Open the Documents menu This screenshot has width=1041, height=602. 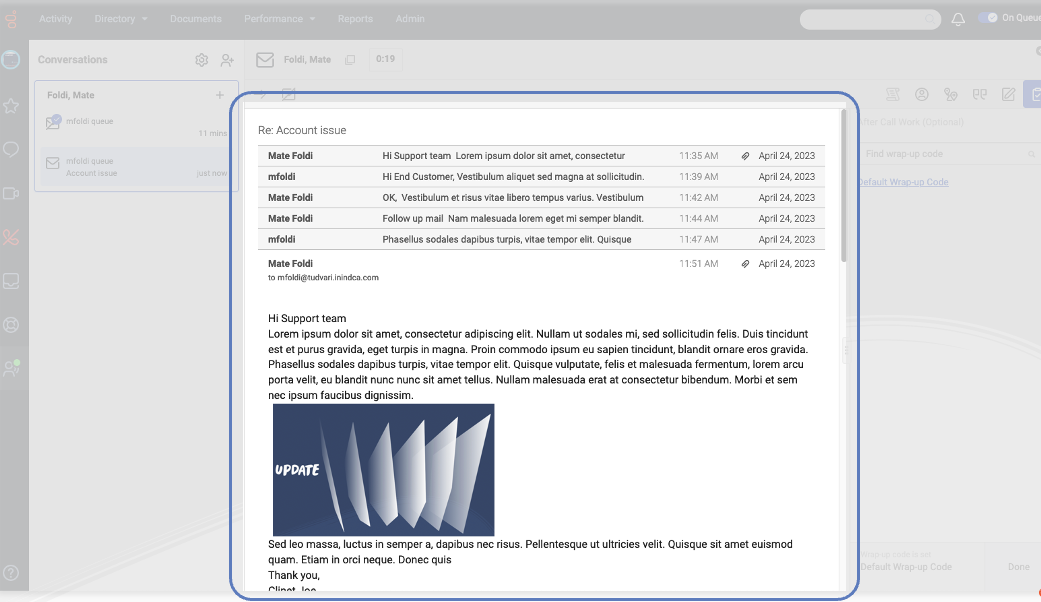pyautogui.click(x=195, y=18)
